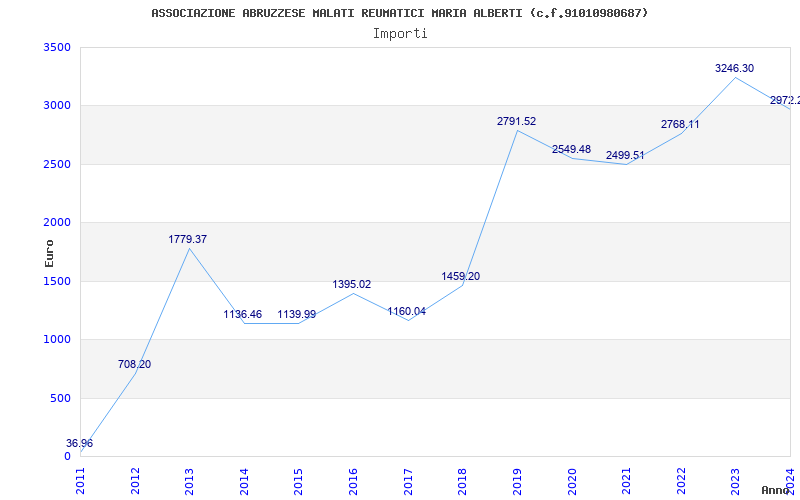The height and width of the screenshot is (500, 800).
Task: Click the 2012 year axis label
Action: tap(135, 481)
